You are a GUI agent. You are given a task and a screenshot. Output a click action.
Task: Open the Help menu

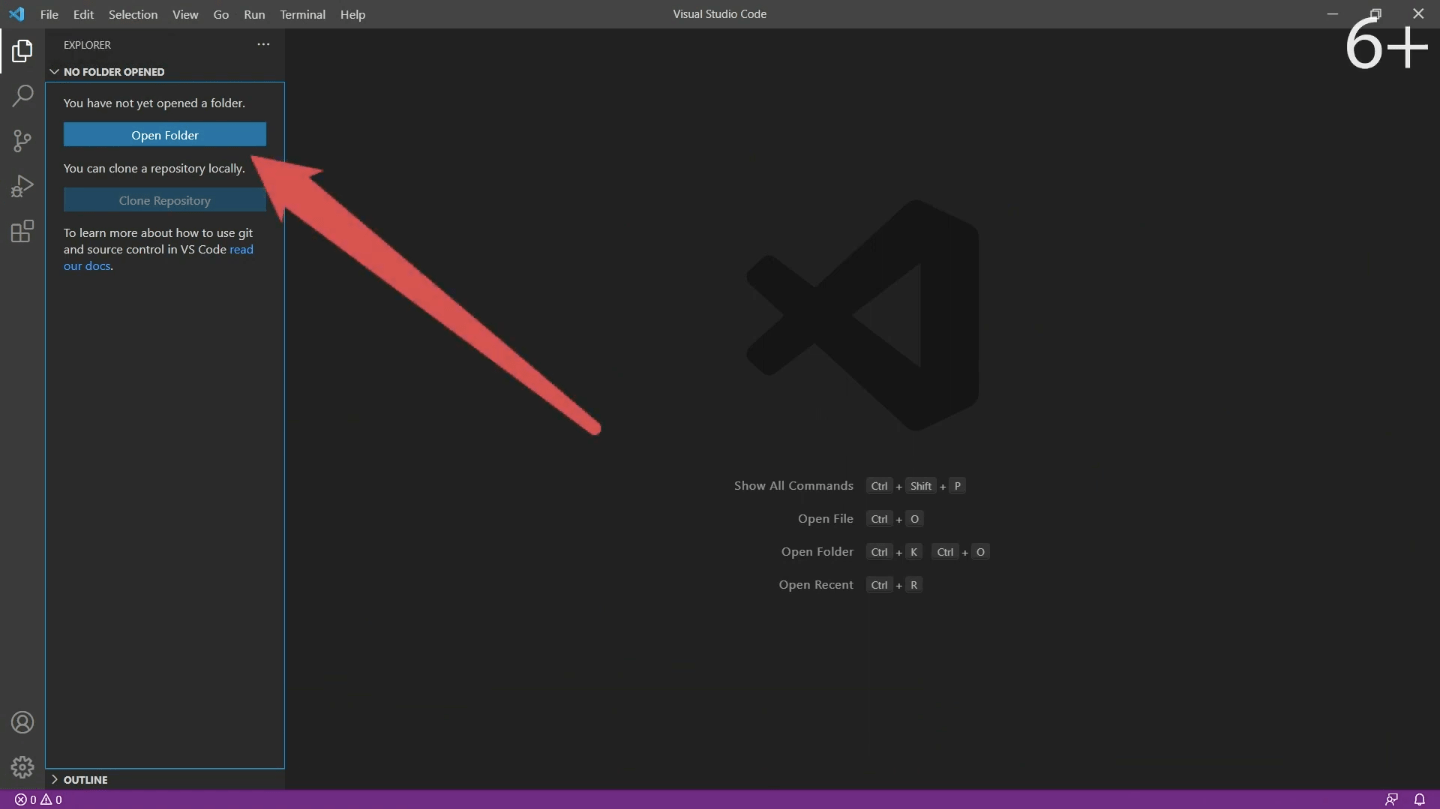tap(353, 15)
